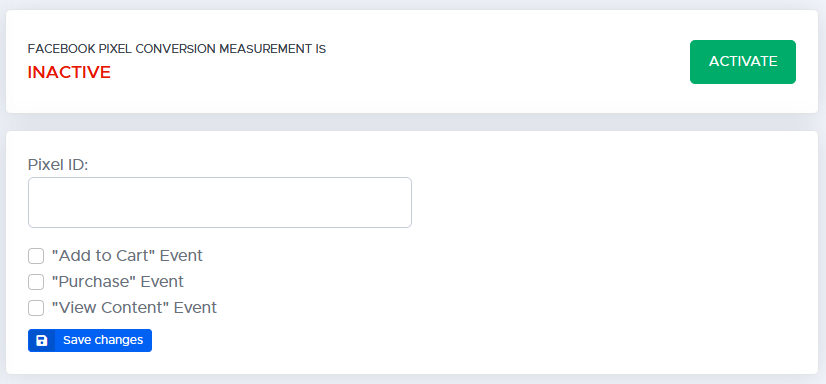Click the "Add to Cart" Event label text
The width and height of the screenshot is (826, 384).
(x=127, y=255)
